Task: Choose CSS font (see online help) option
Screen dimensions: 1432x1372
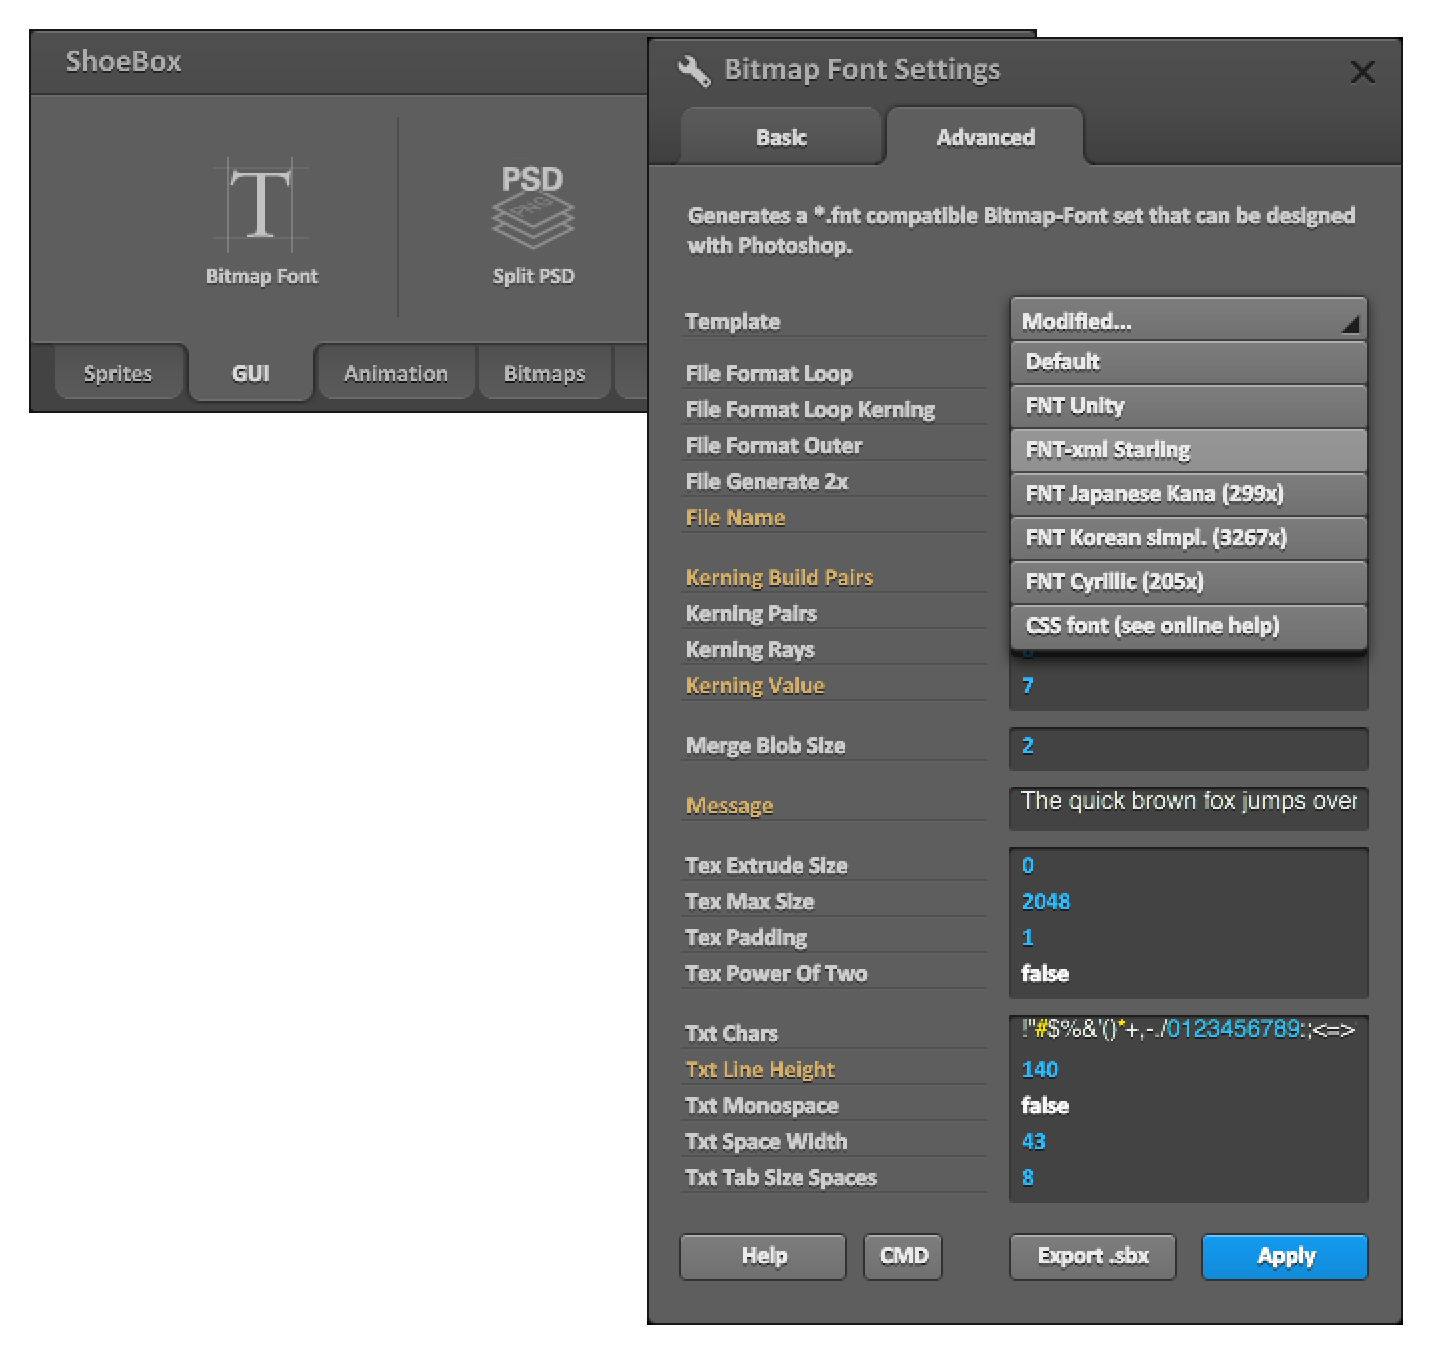Action: (x=1188, y=626)
